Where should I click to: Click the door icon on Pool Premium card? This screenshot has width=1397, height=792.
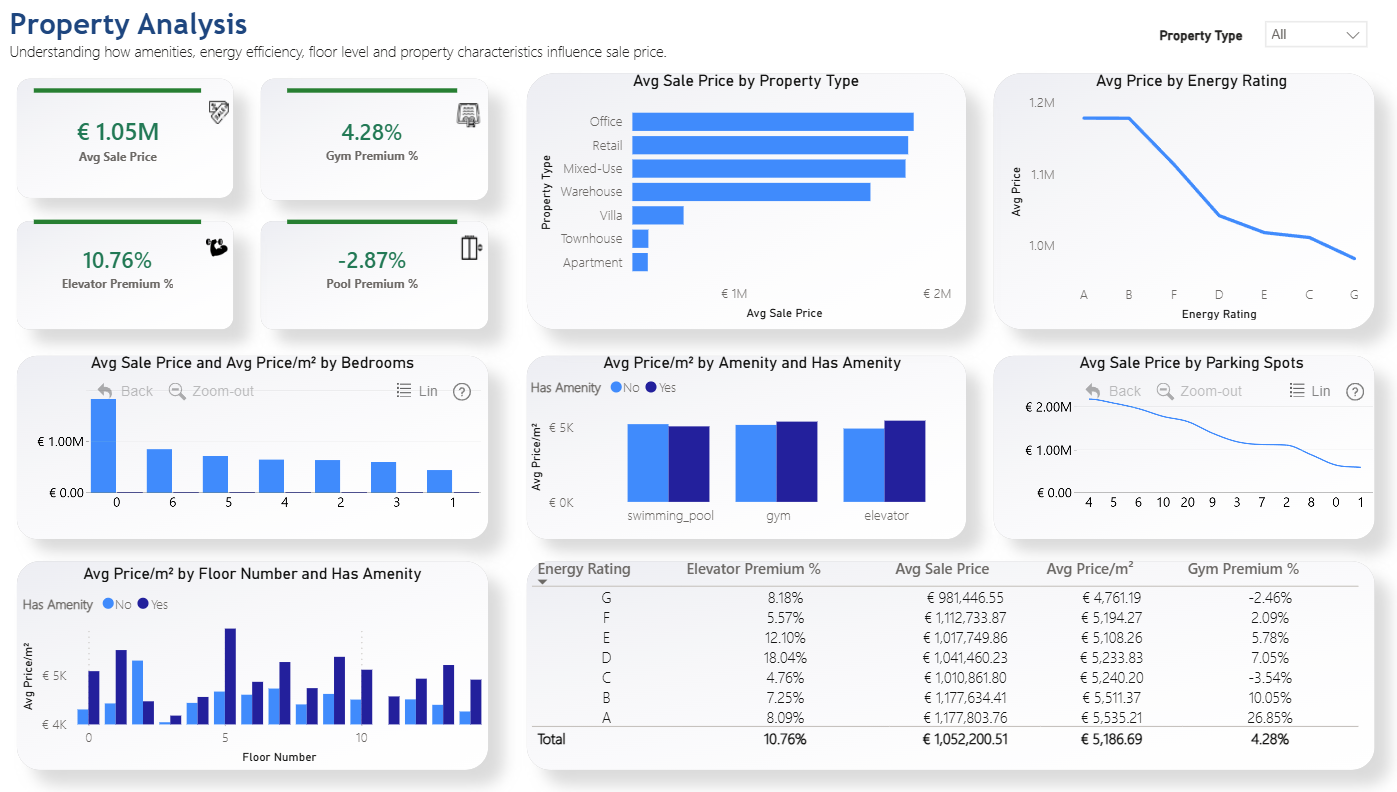point(471,248)
